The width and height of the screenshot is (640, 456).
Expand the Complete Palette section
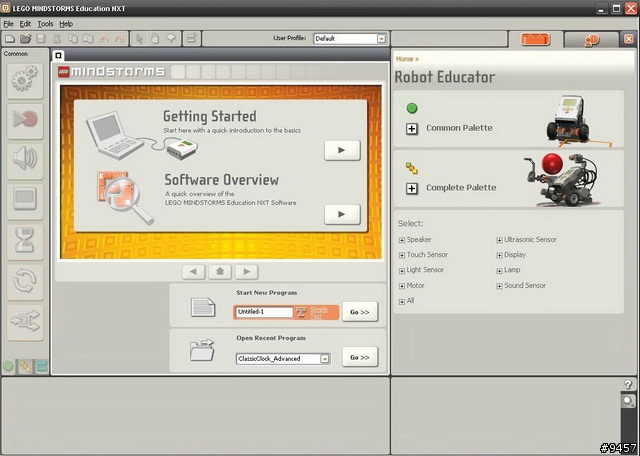(412, 189)
